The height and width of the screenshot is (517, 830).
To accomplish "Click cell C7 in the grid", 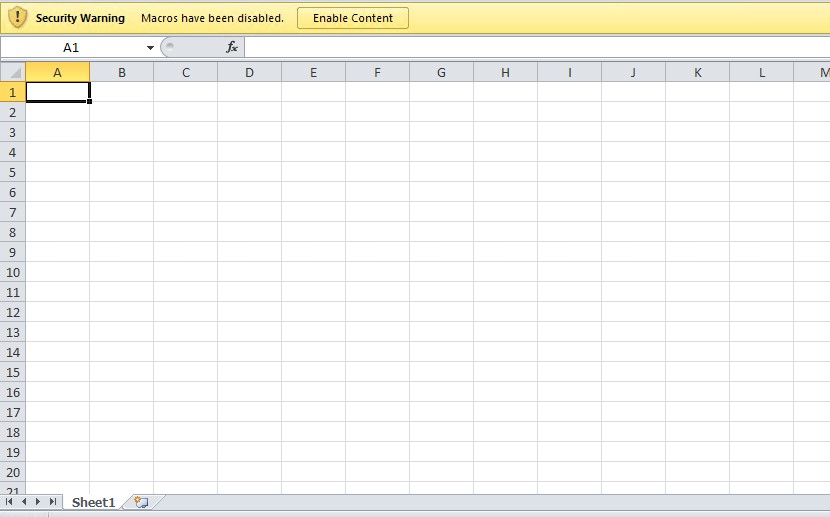I will tap(185, 212).
